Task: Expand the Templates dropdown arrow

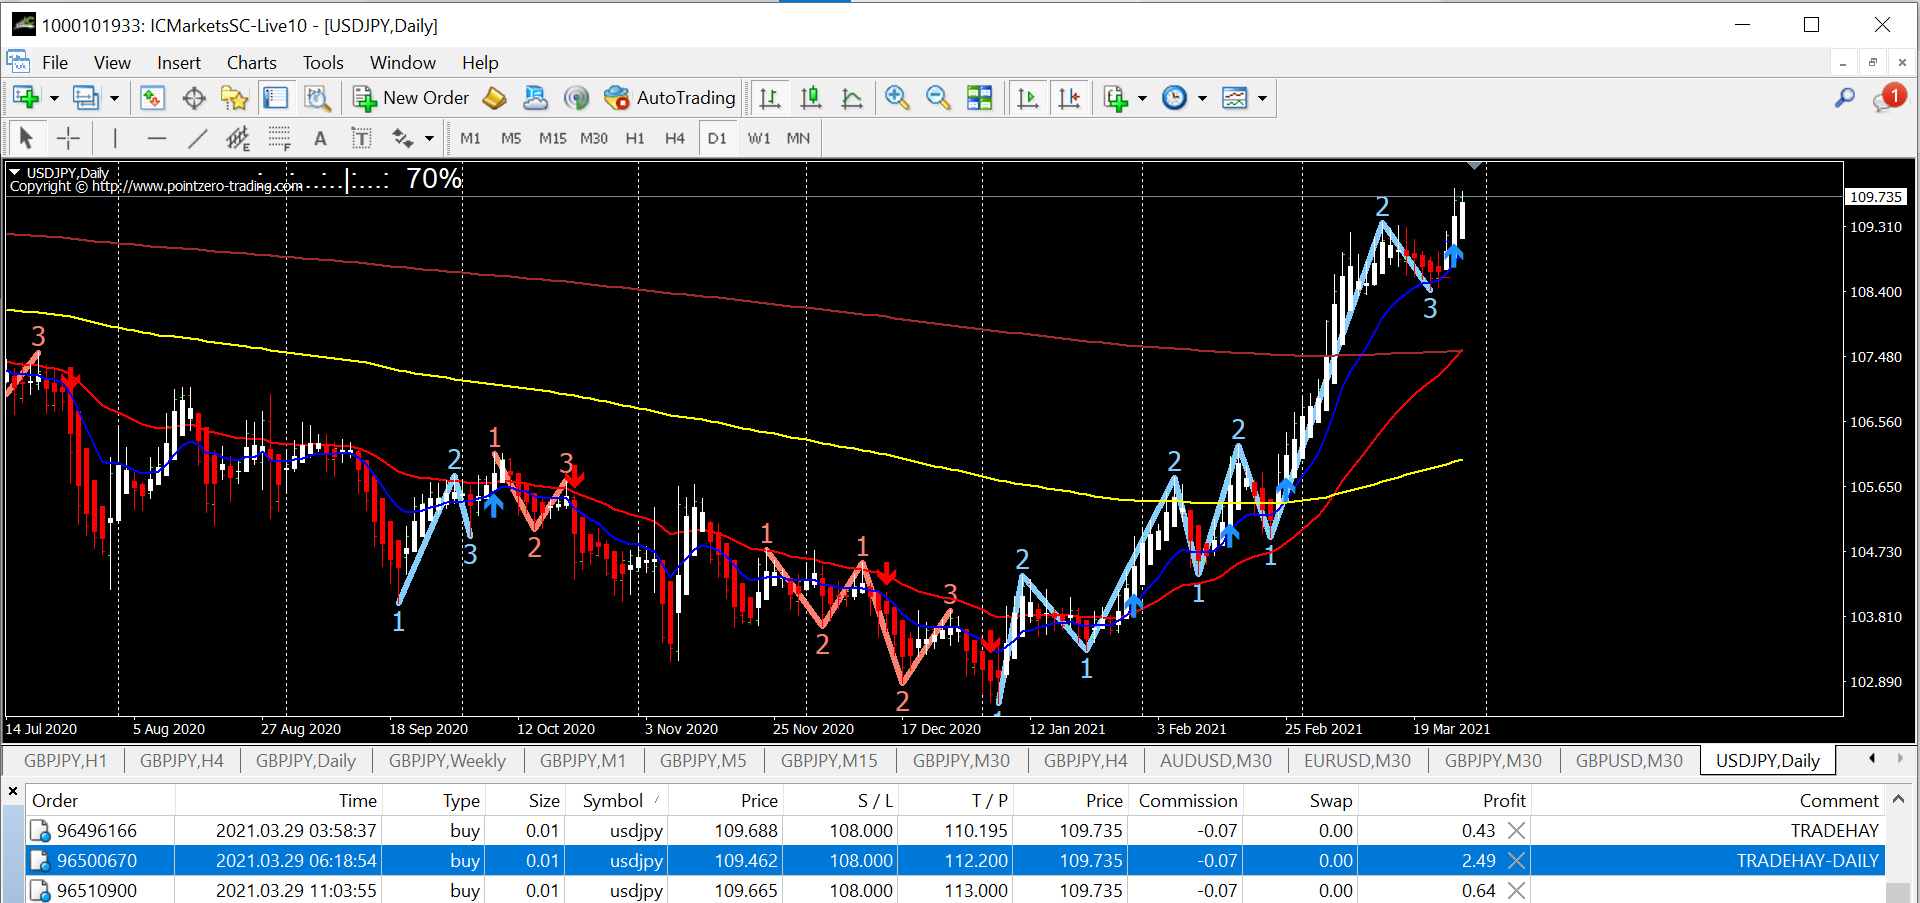Action: point(1262,98)
